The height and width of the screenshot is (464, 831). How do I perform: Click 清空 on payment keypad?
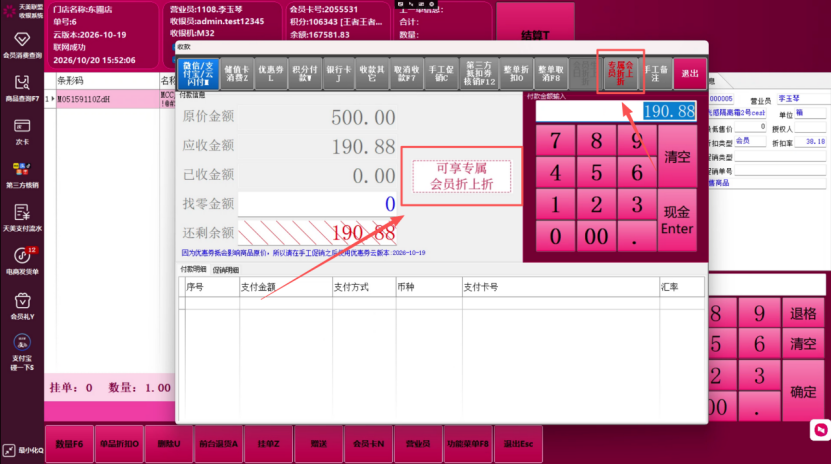677,157
